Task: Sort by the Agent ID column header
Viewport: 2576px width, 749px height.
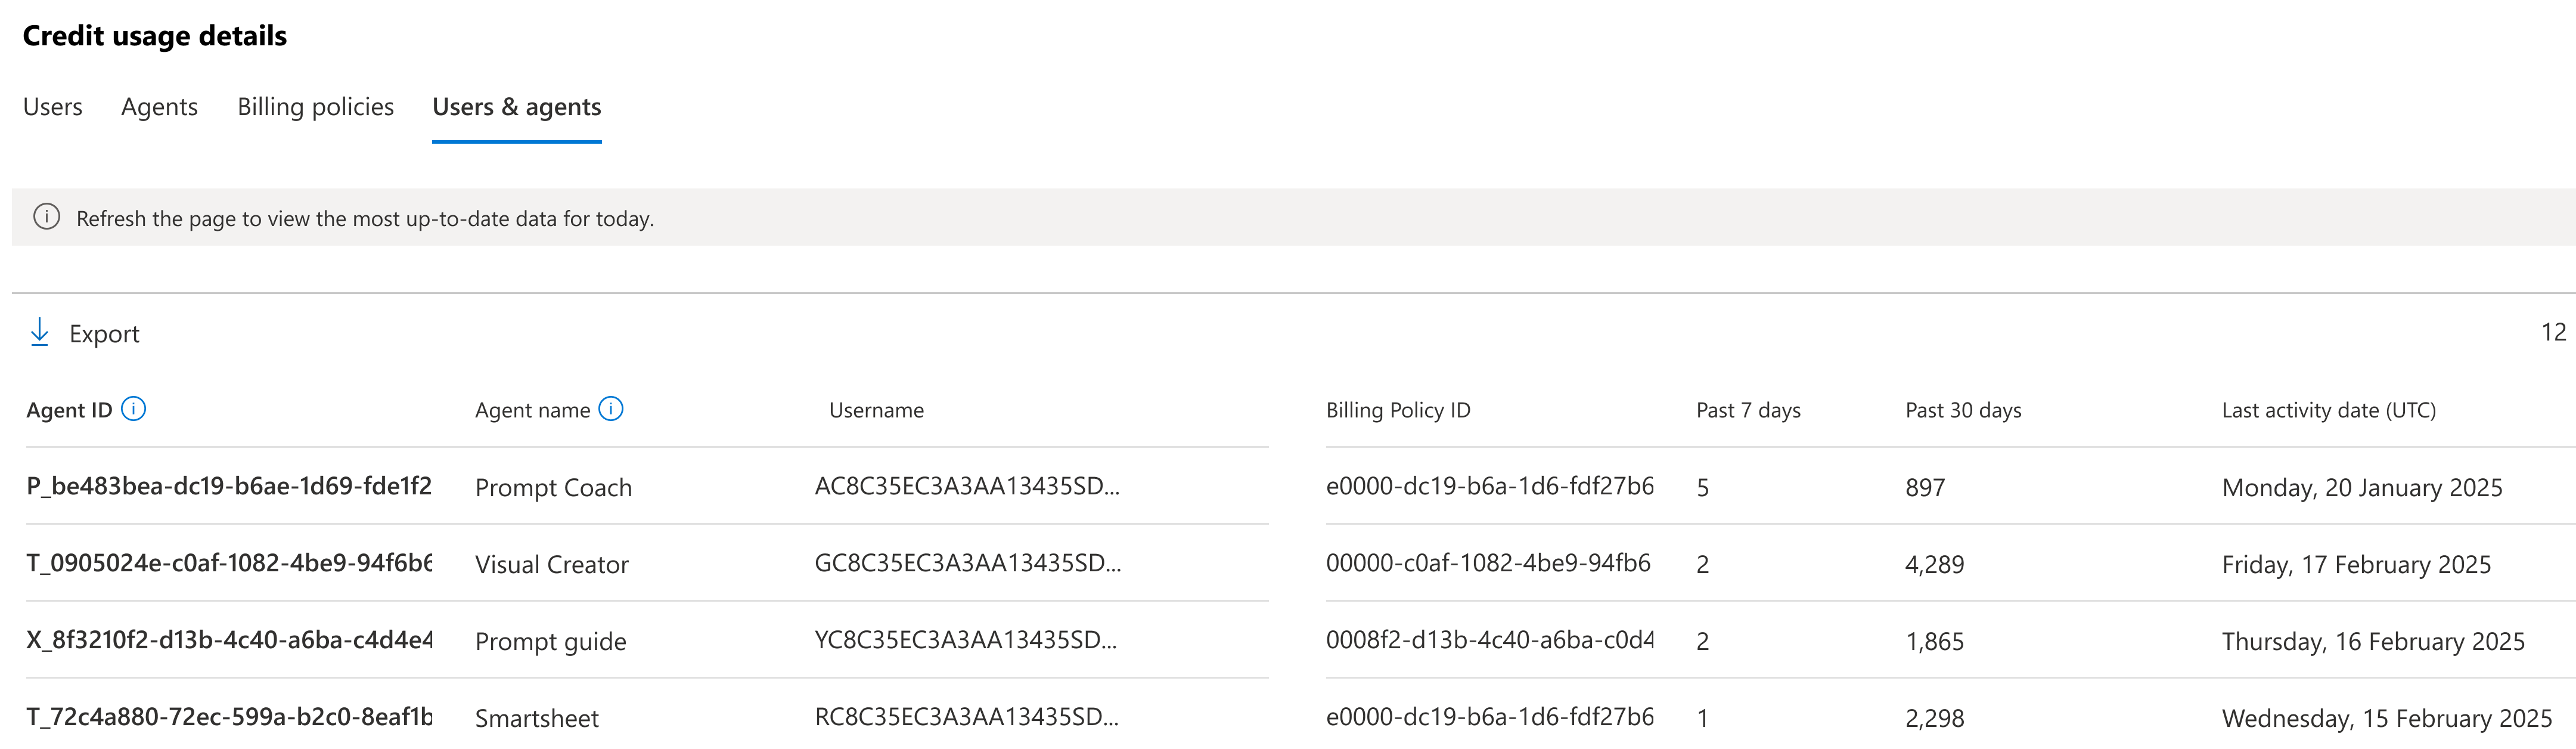Action: point(69,410)
